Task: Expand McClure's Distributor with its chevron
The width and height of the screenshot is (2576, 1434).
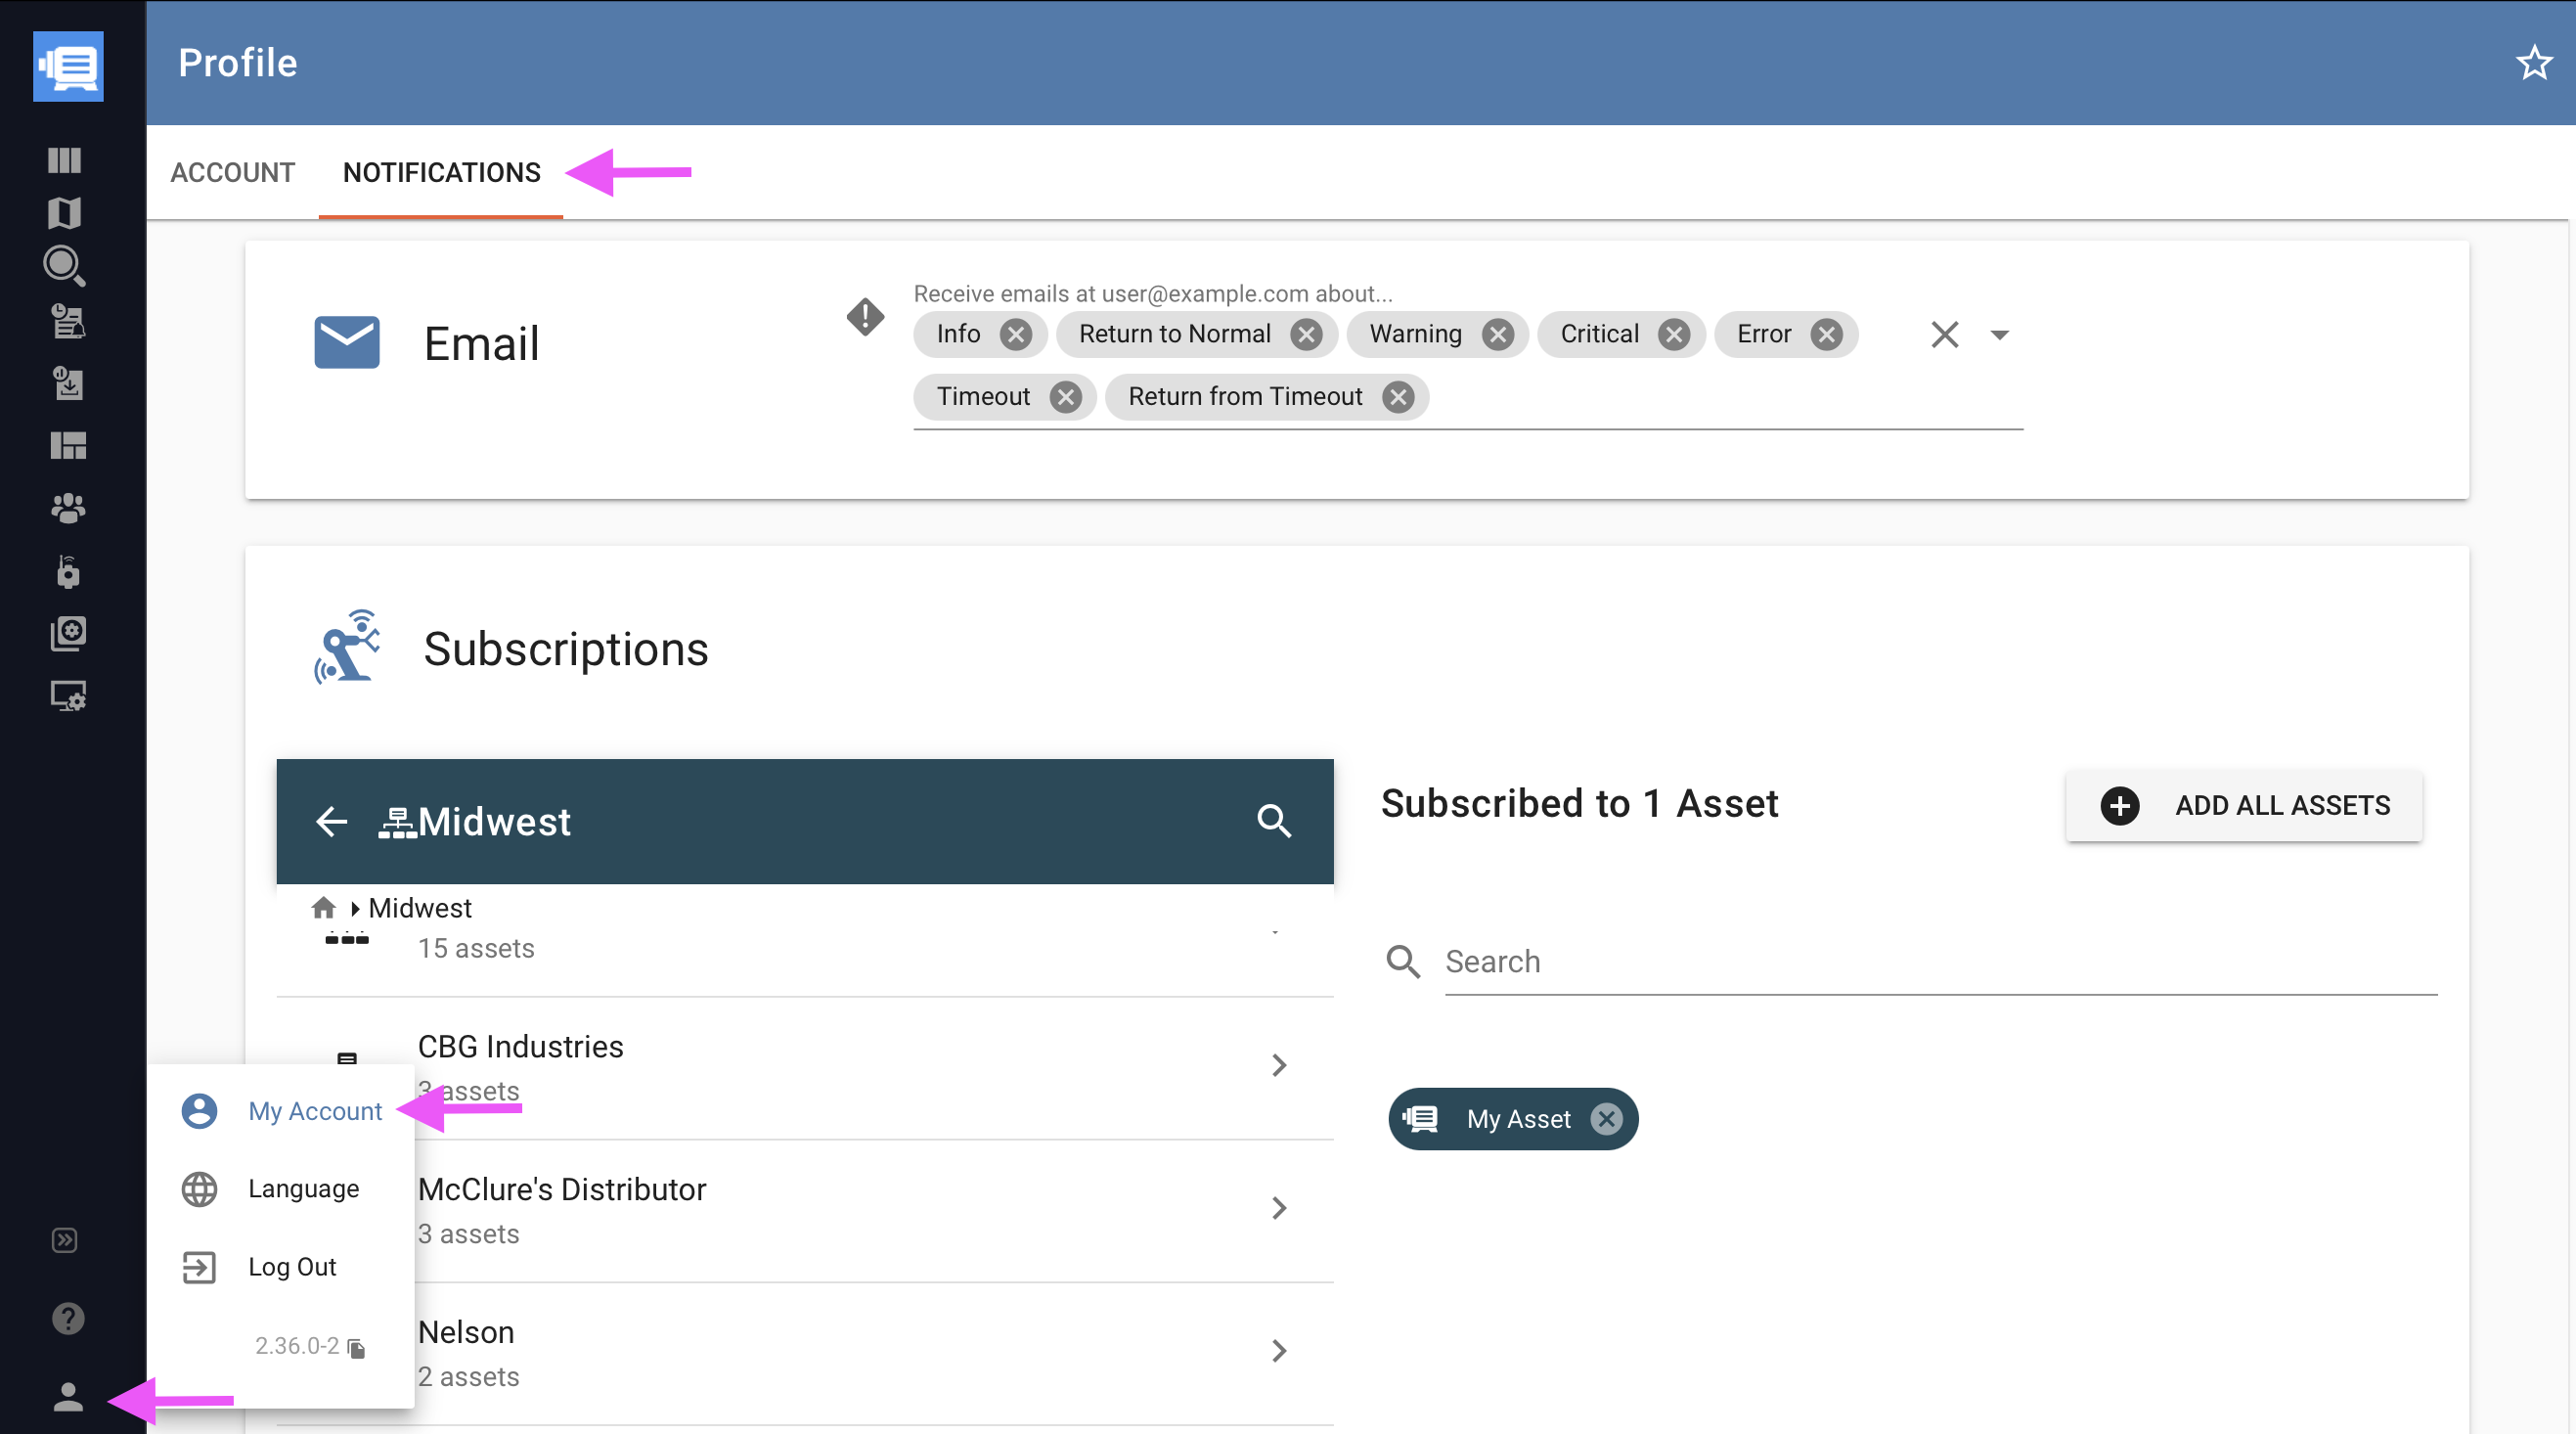Action: (x=1279, y=1208)
